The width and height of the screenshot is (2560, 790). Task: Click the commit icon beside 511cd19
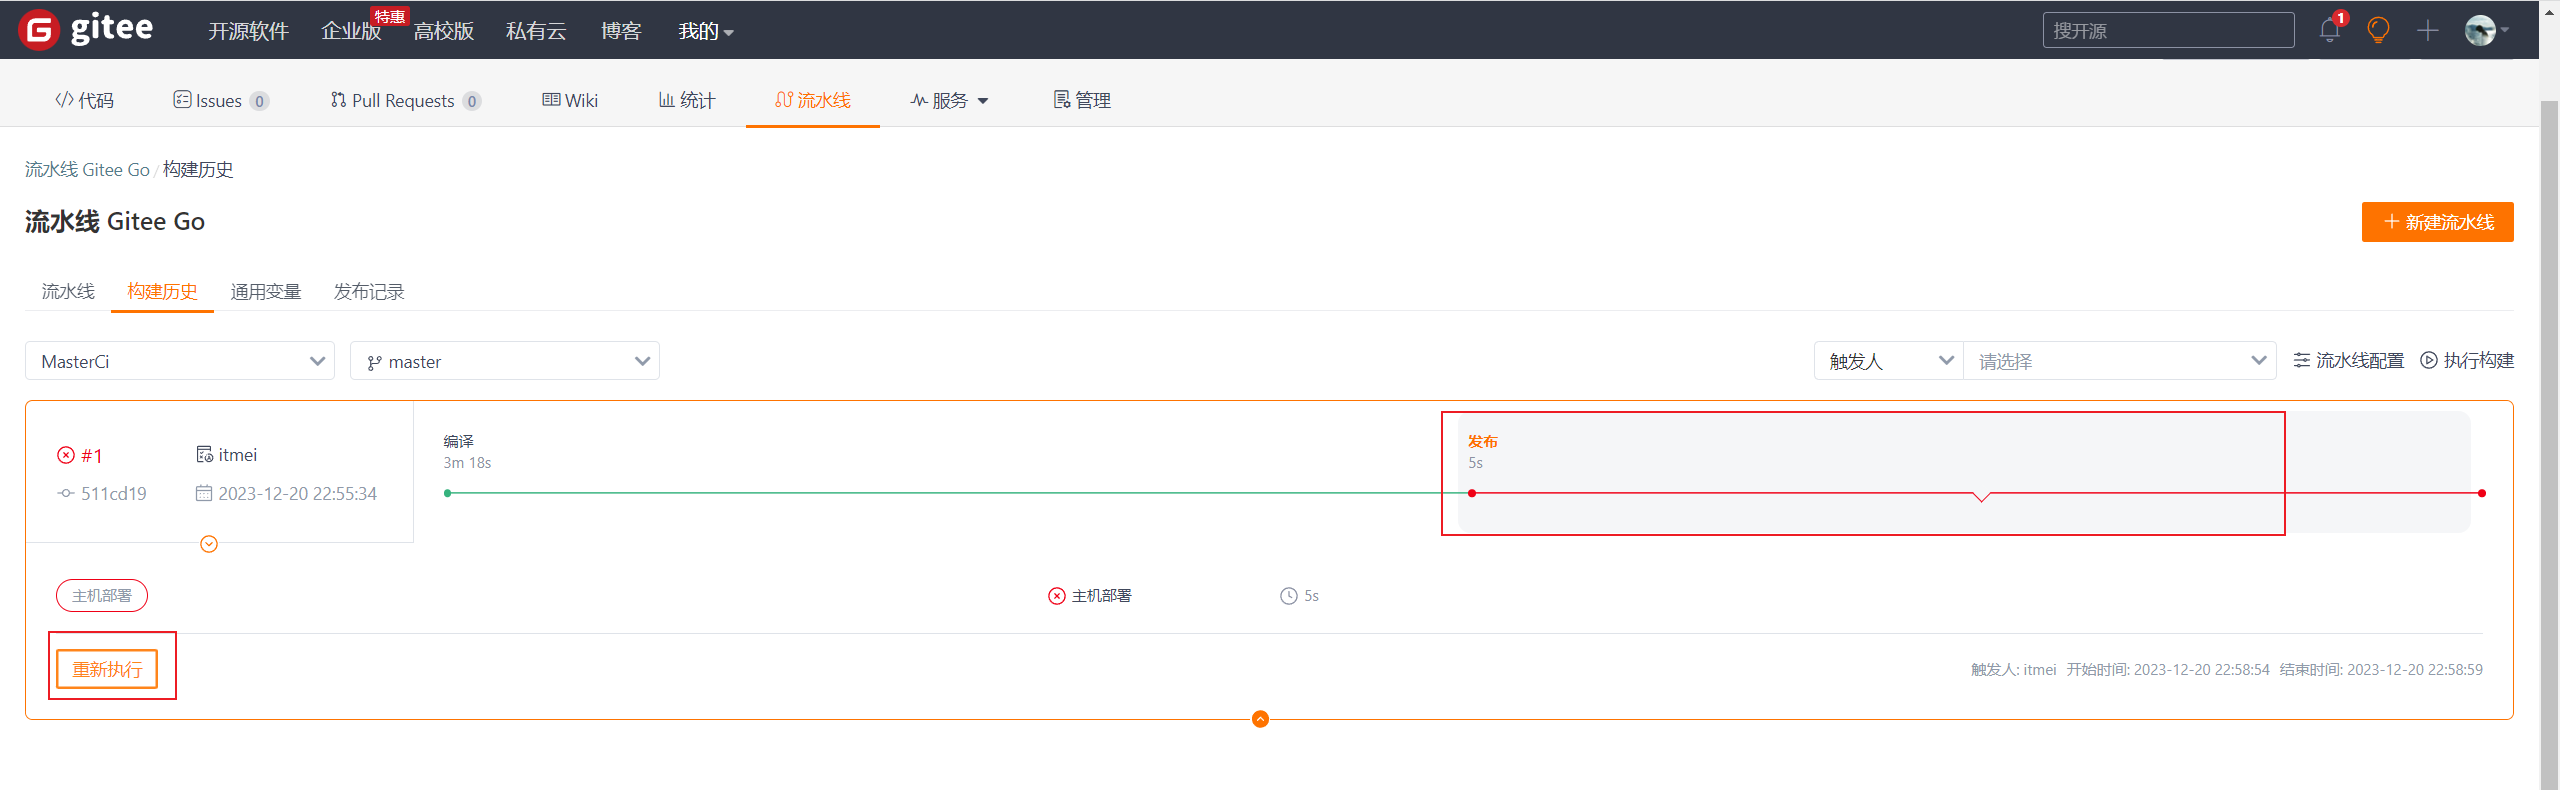[x=66, y=493]
